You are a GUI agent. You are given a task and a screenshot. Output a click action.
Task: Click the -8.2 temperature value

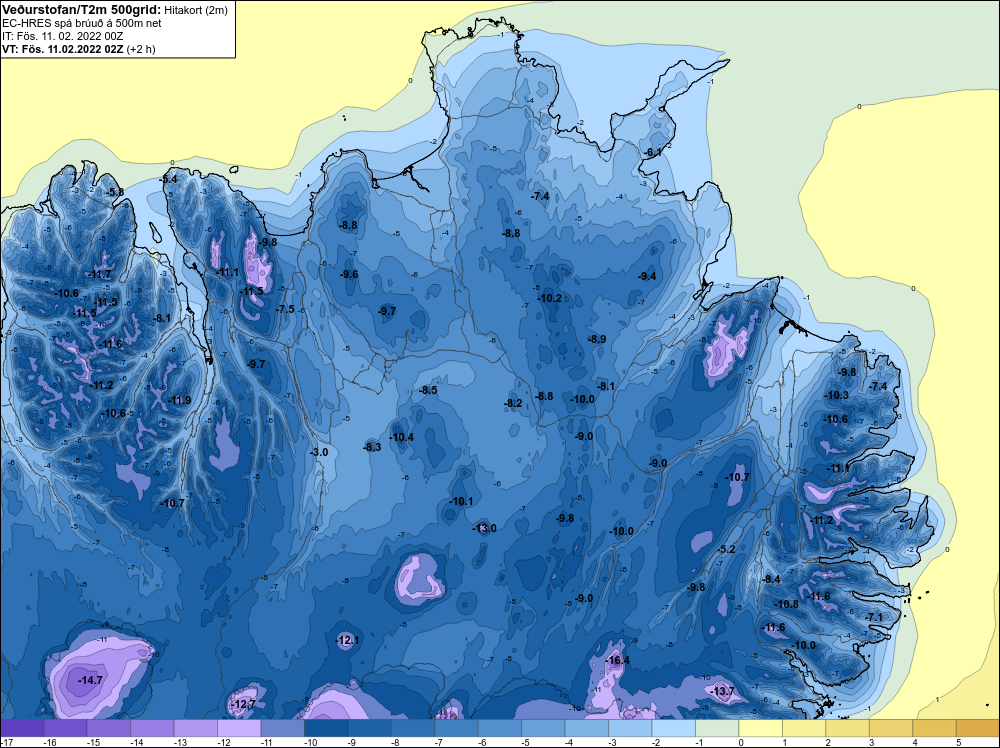tap(513, 403)
